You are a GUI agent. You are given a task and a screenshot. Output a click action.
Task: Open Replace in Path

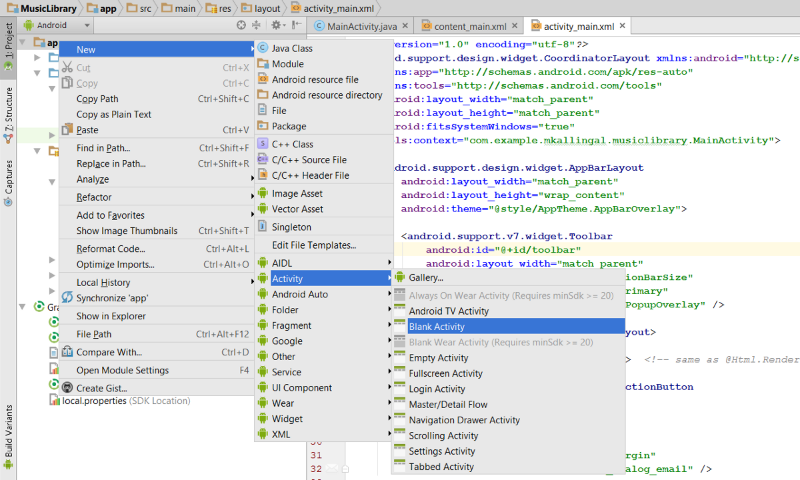(x=157, y=164)
